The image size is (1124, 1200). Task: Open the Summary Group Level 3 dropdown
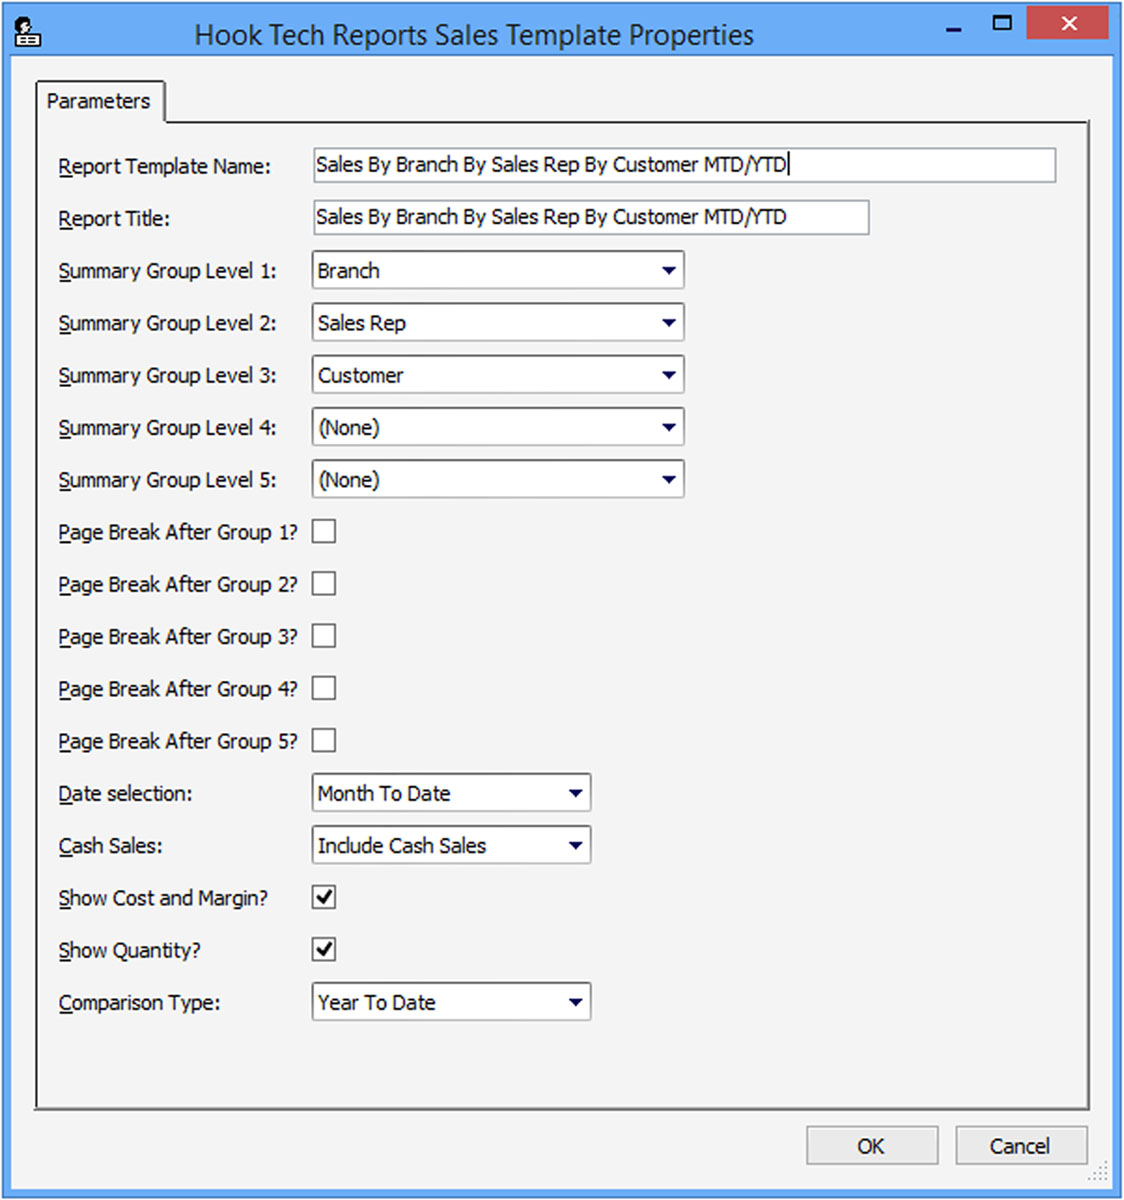(498, 375)
